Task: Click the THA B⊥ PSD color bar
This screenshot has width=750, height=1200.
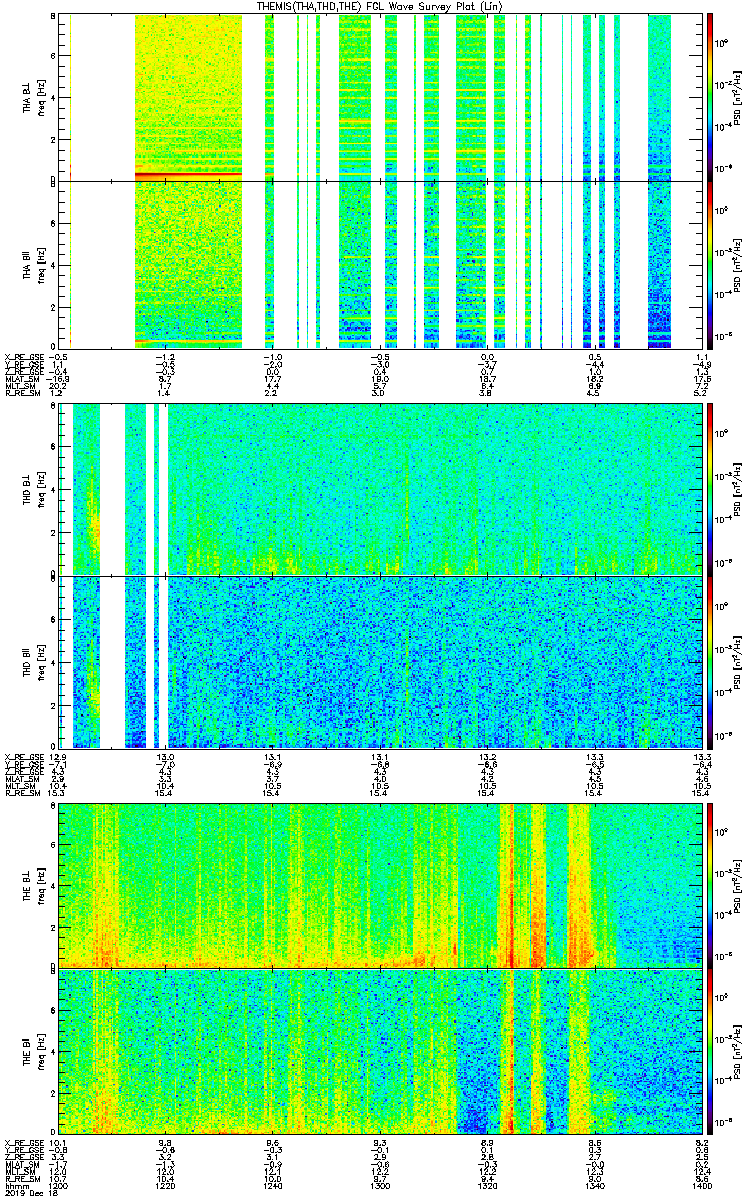Action: (710, 97)
